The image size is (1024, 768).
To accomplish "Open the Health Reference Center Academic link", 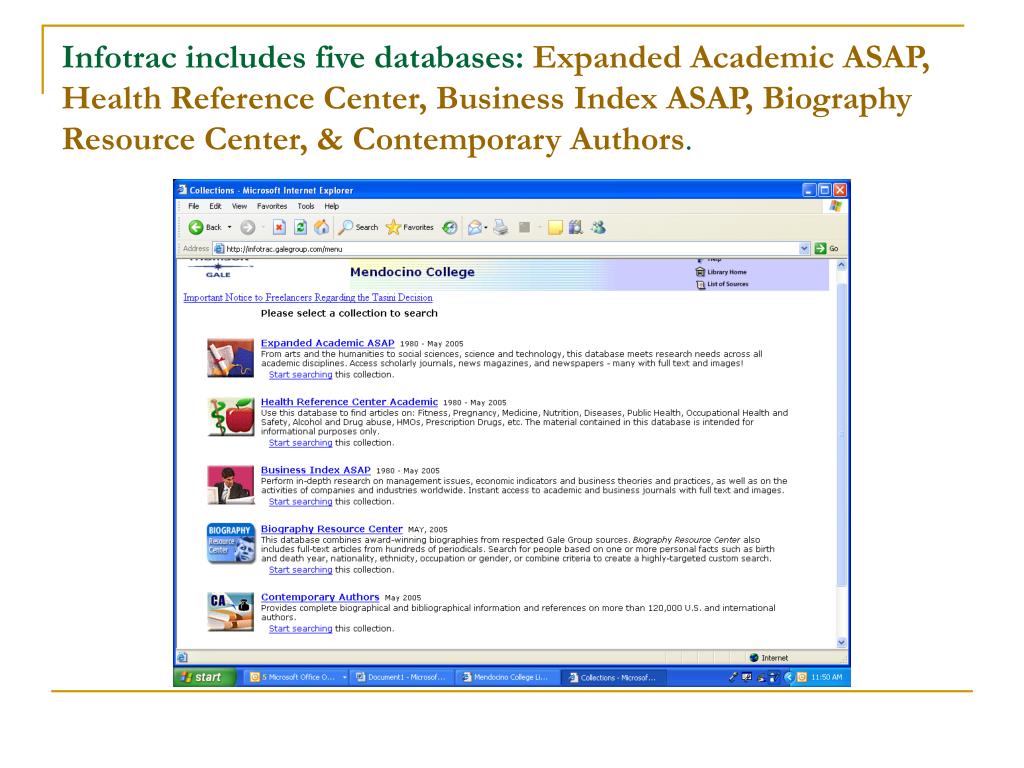I will (x=349, y=402).
